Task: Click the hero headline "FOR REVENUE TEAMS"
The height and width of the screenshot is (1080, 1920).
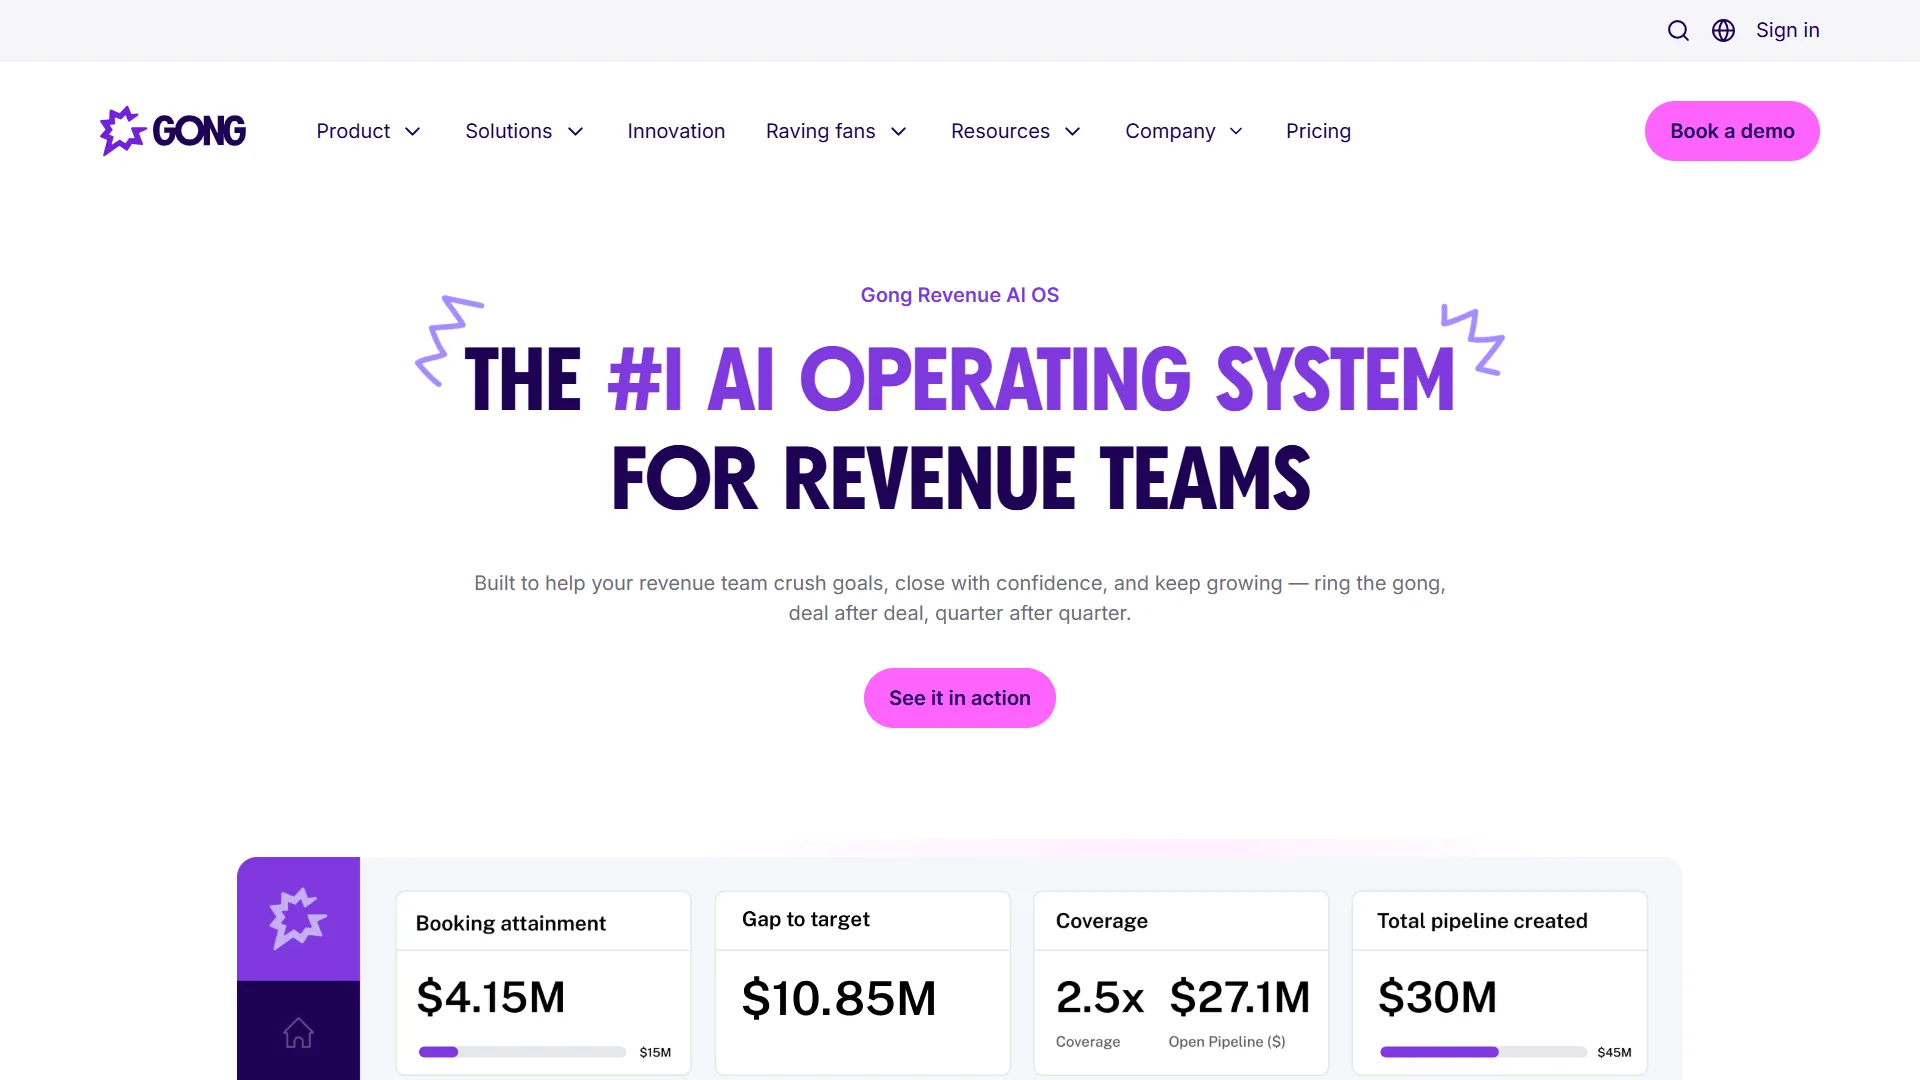Action: click(x=961, y=479)
